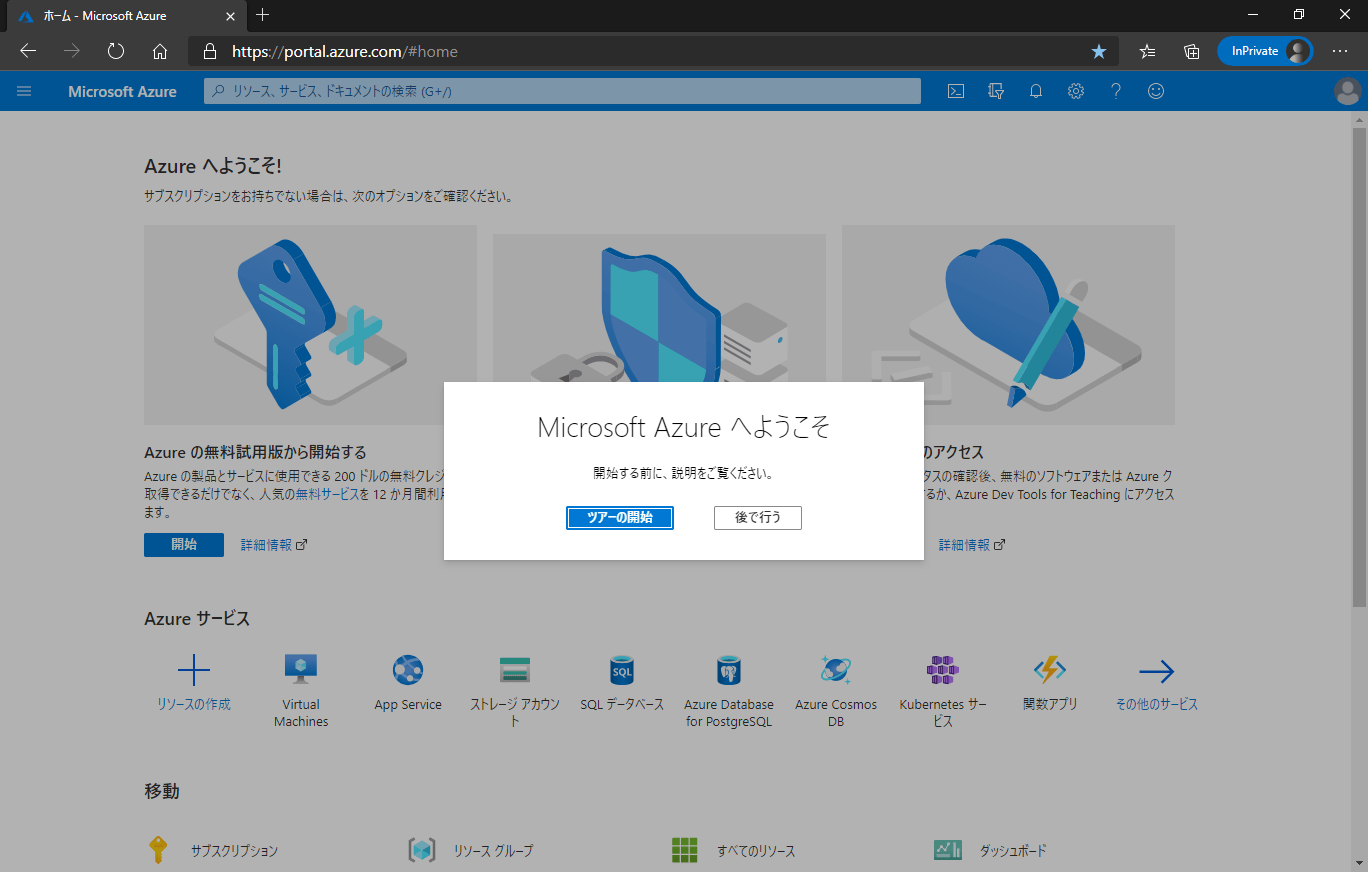
Task: Open the browser settings ellipsis menu
Action: [1340, 51]
